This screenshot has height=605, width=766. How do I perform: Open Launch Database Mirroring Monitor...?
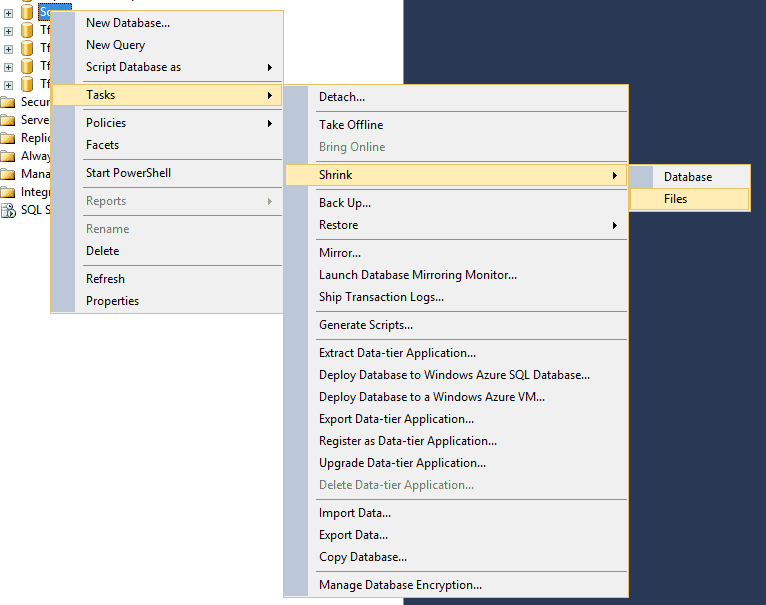(456, 275)
